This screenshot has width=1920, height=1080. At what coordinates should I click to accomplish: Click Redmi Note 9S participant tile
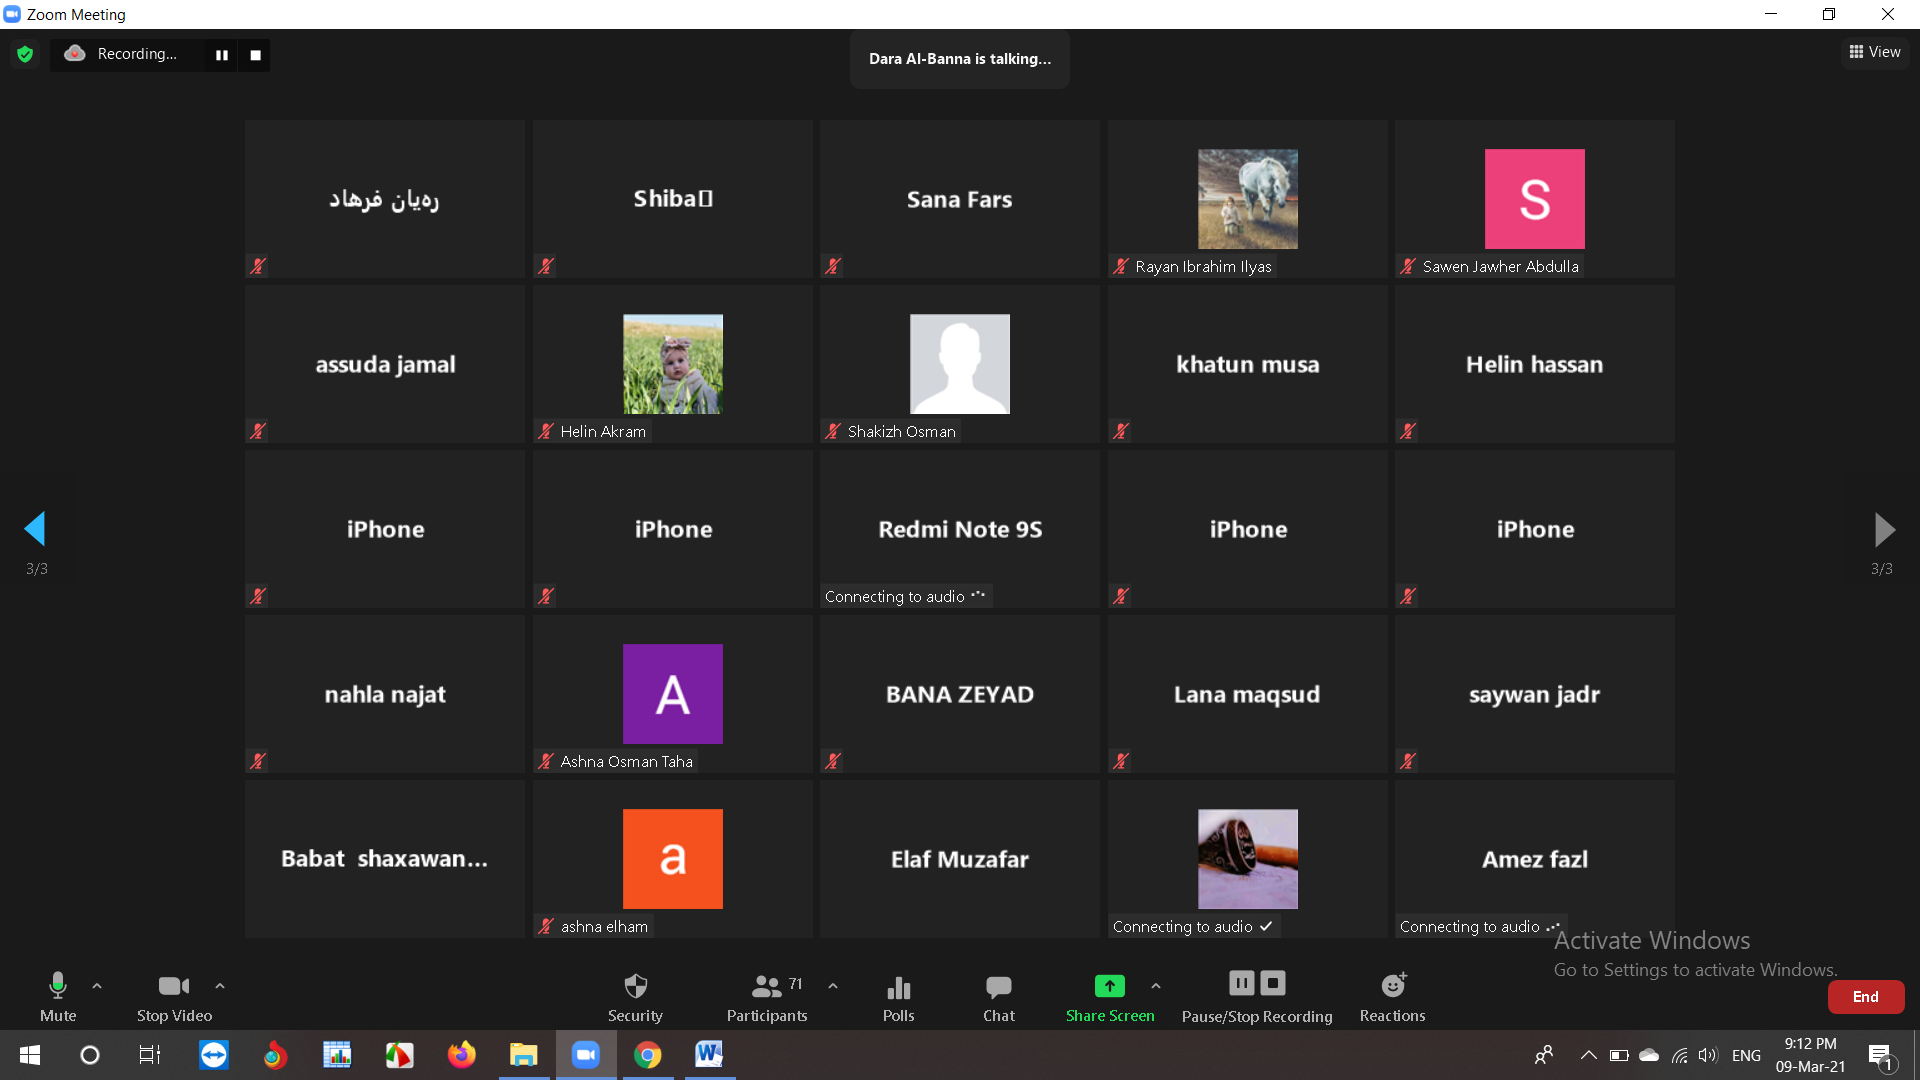(x=960, y=529)
